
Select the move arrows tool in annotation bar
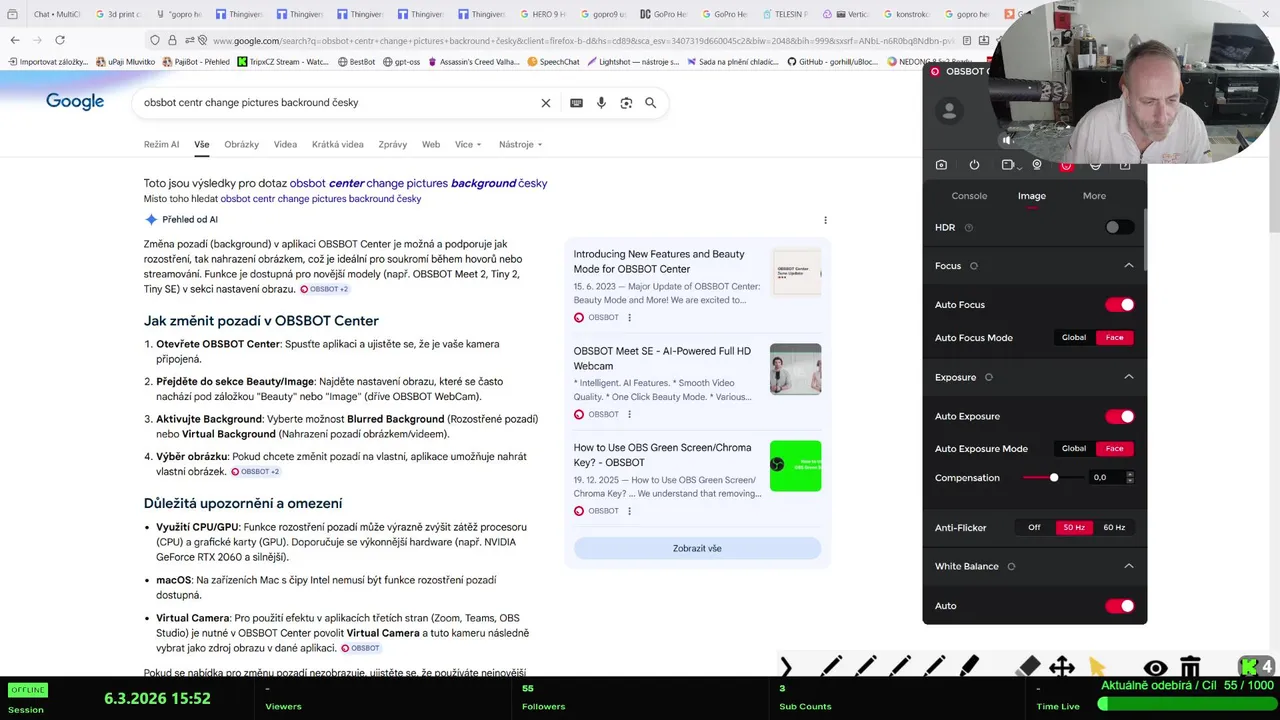[x=1062, y=667]
